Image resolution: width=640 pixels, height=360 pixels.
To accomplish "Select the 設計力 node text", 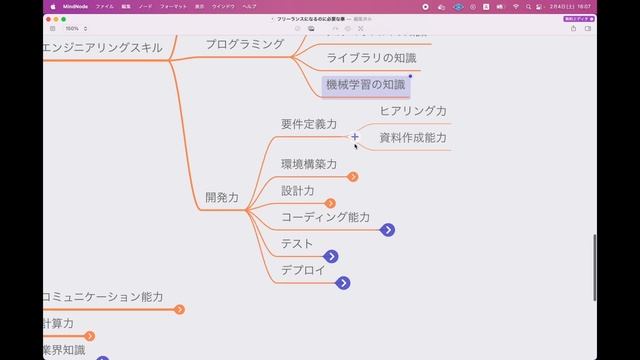I will [x=298, y=191].
